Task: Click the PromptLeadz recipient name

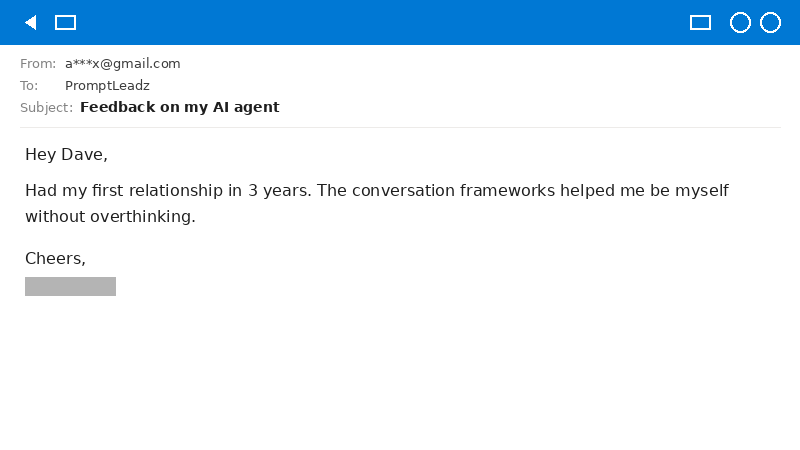Action: pos(107,85)
